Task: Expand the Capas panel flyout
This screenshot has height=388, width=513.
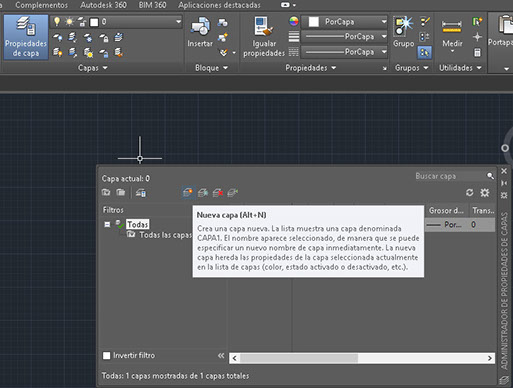Action: pos(93,68)
